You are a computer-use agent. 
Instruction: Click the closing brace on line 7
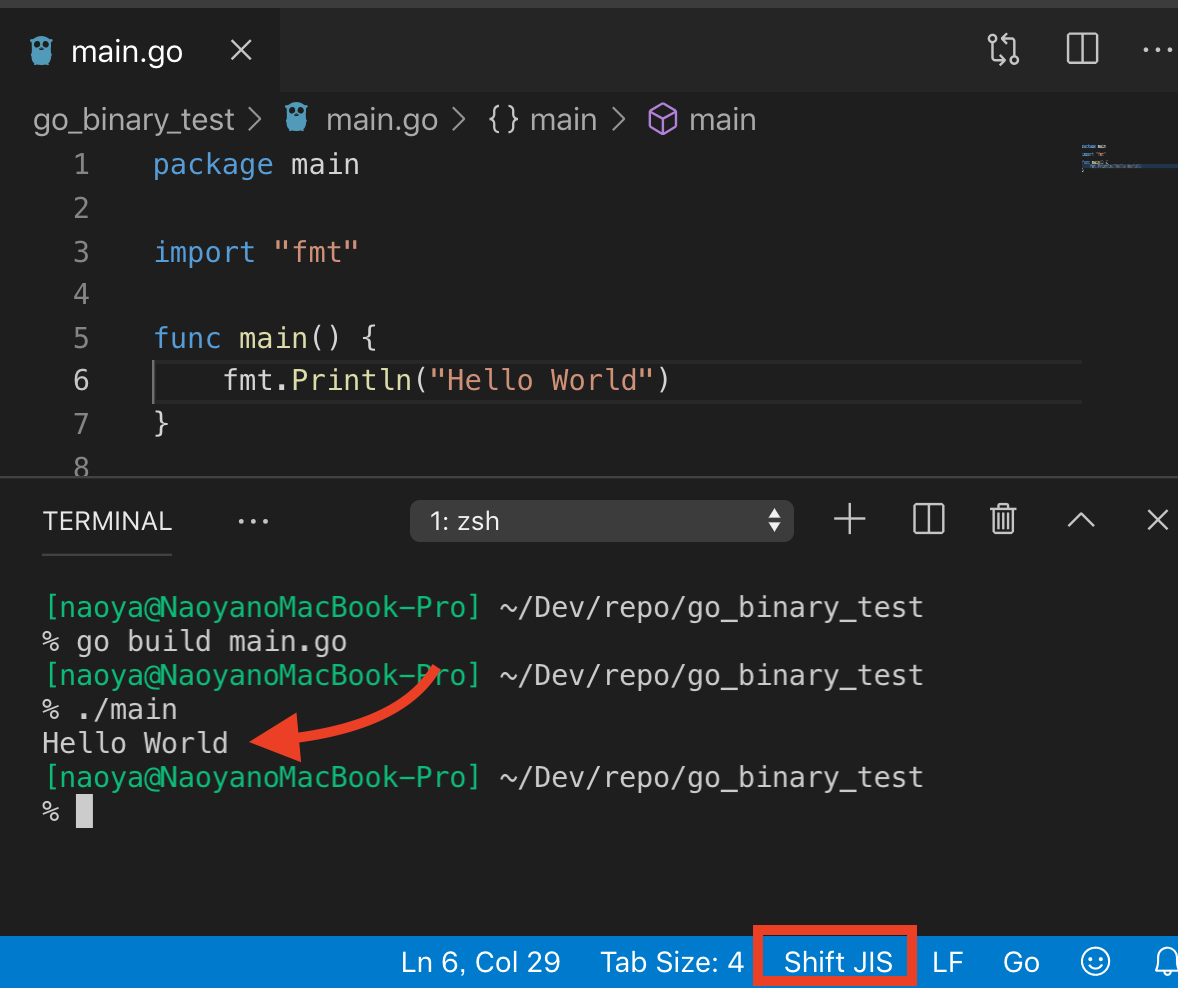tap(161, 424)
